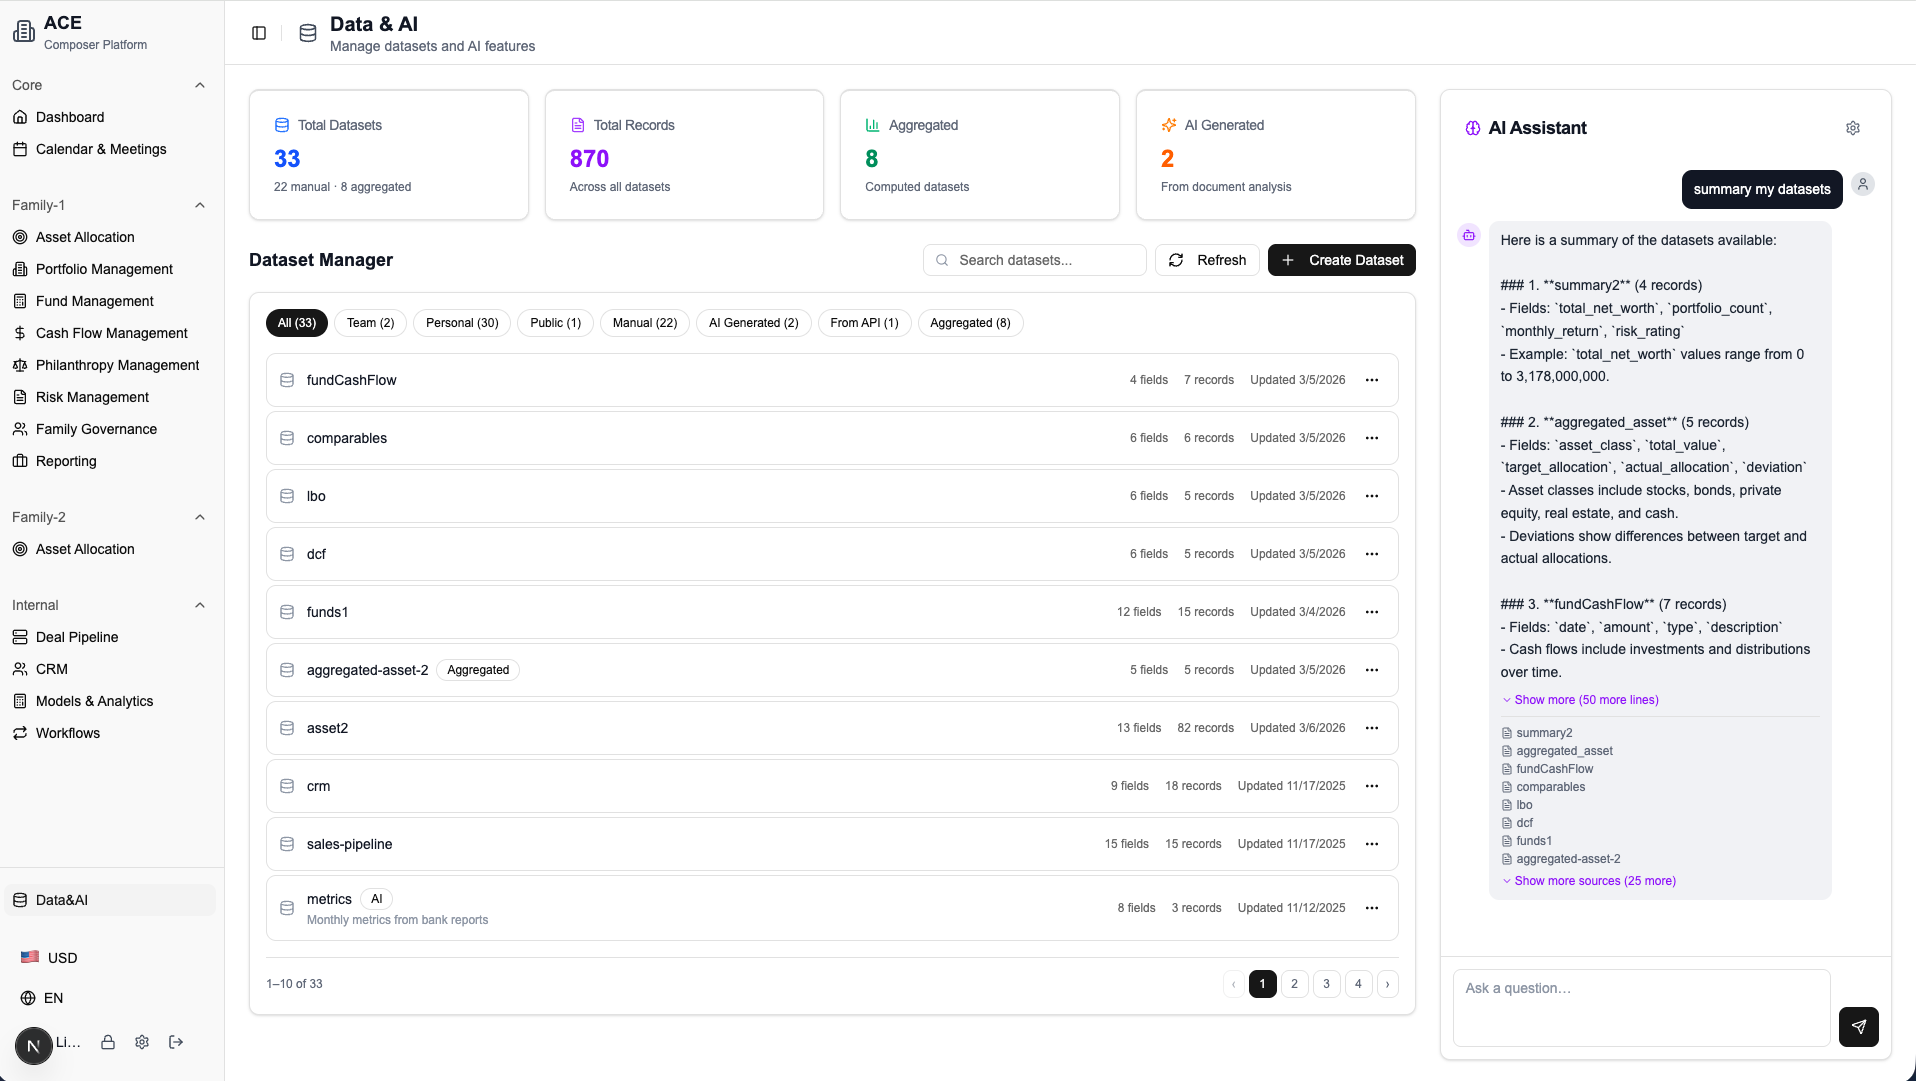1916x1081 pixels.
Task: Collapse the Family-1 section chevron
Action: tap(199, 205)
